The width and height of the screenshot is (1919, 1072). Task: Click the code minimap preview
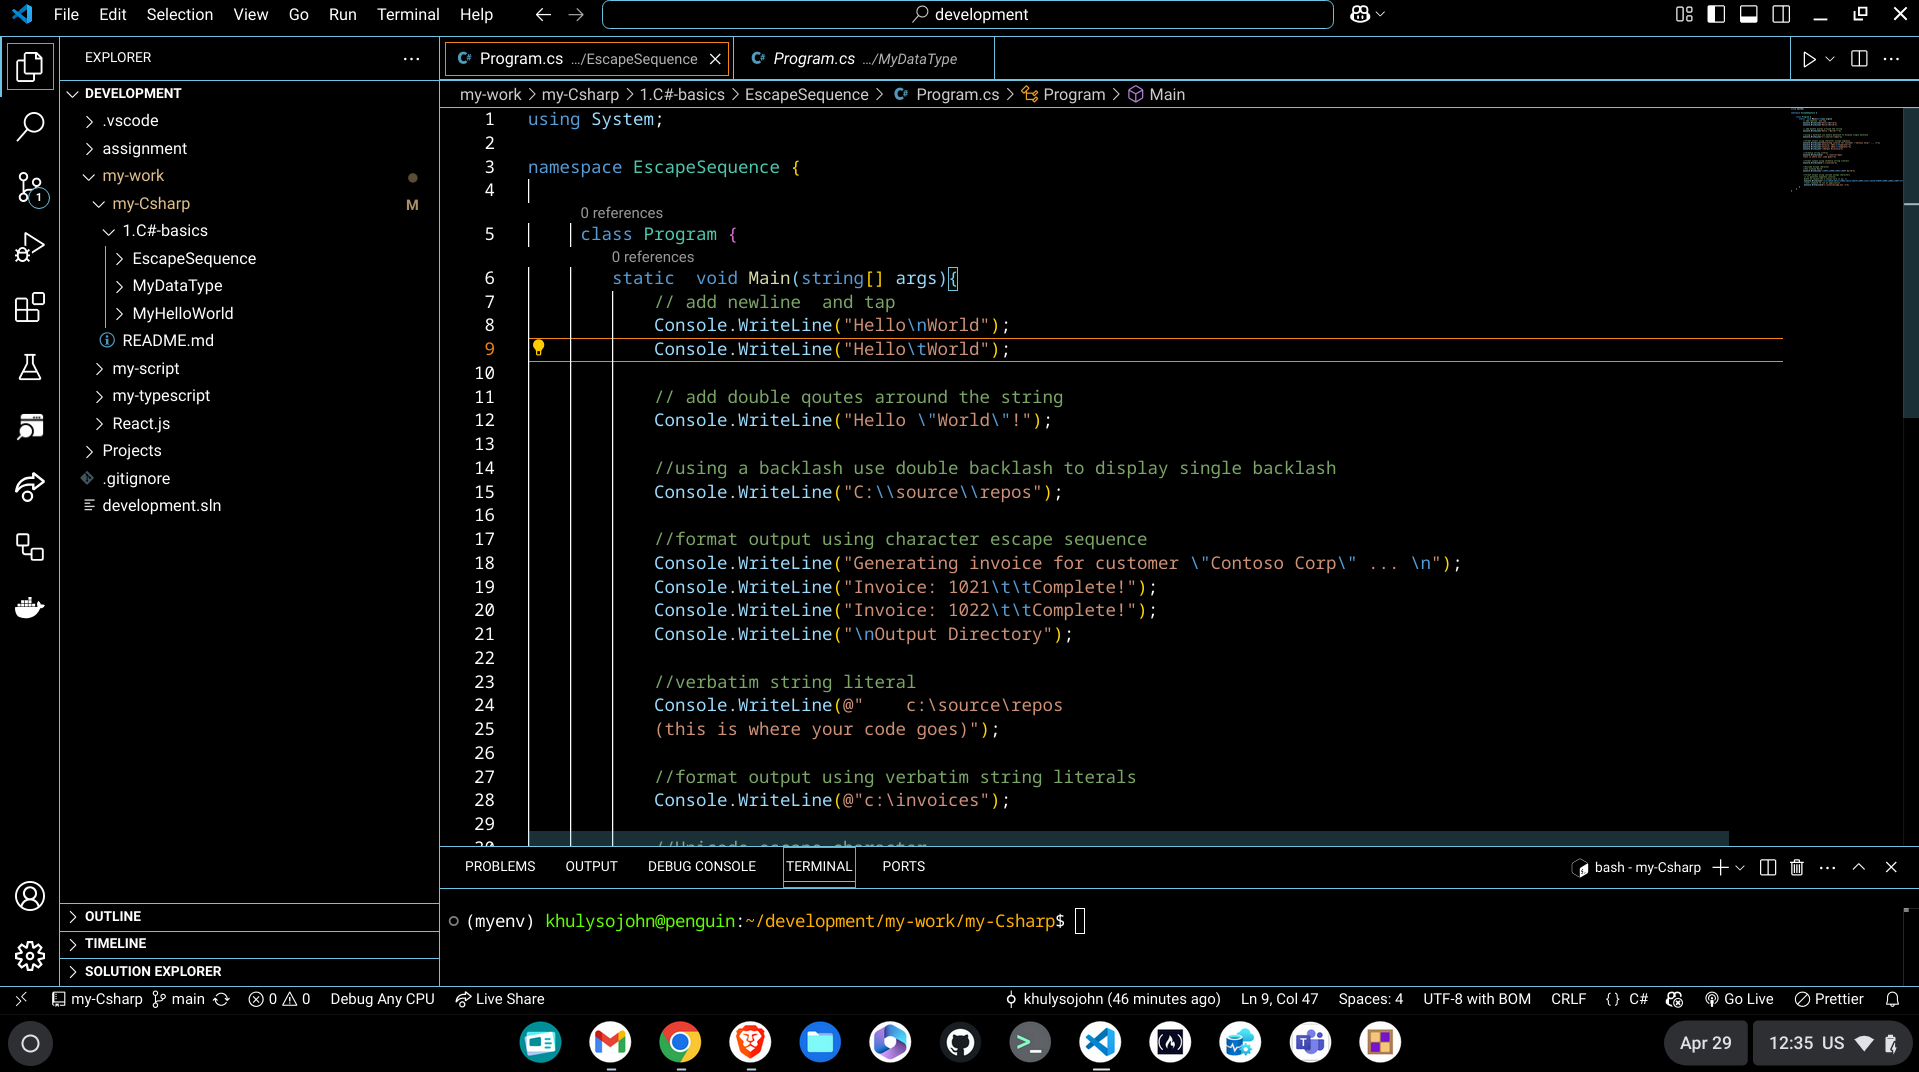tap(1845, 148)
